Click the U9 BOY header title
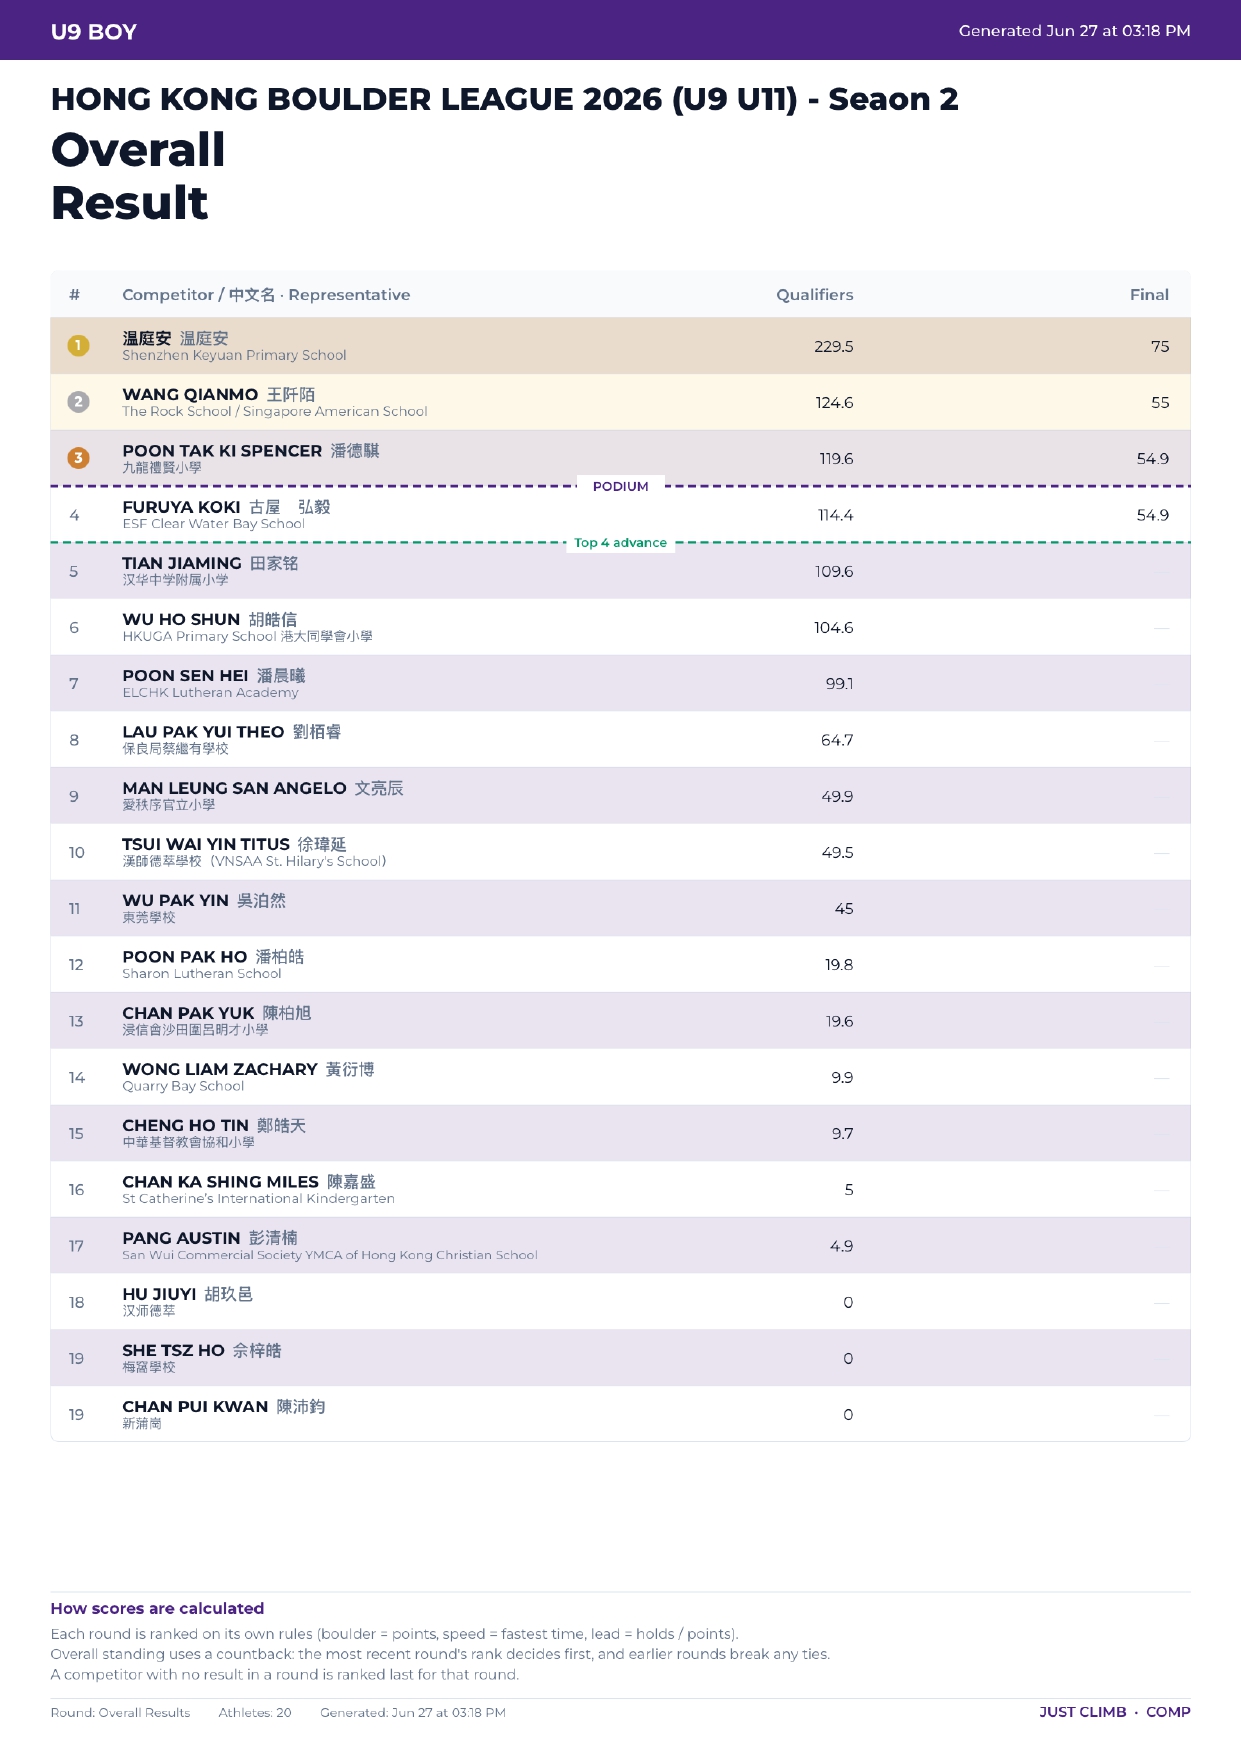Image resolution: width=1241 pixels, height=1754 pixels. click(x=94, y=32)
